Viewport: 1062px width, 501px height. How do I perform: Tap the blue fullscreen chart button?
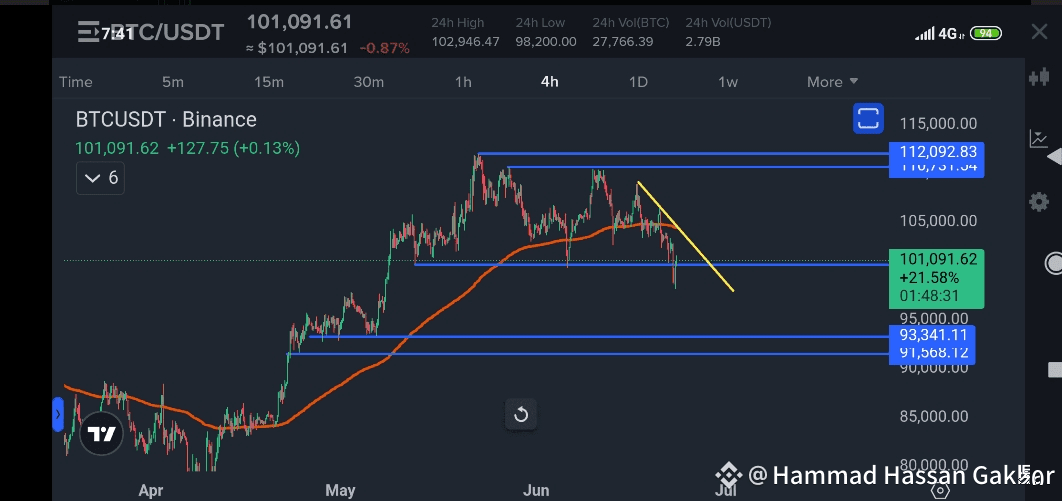coord(868,118)
